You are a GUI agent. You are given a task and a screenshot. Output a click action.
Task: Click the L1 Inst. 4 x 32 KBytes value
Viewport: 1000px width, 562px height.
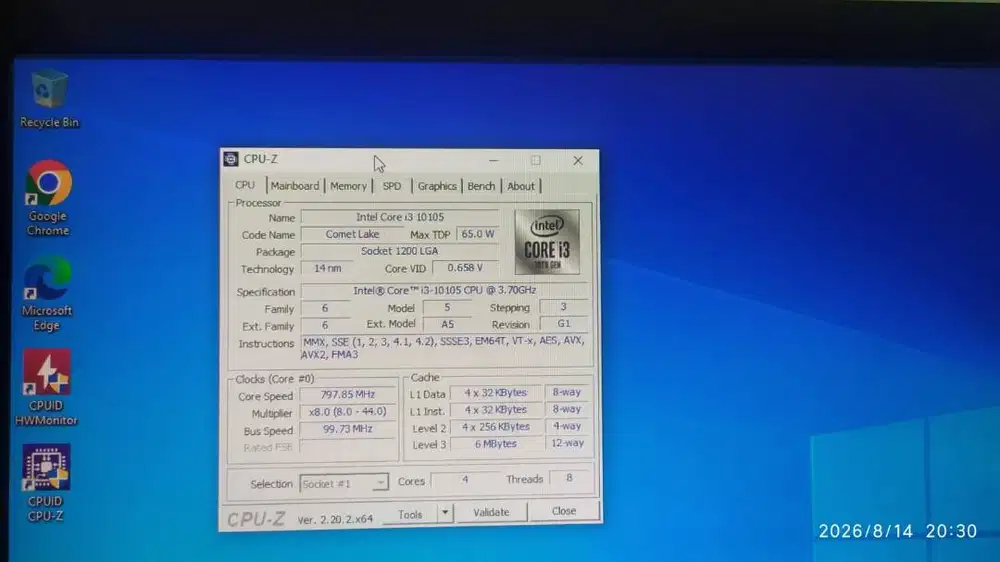(496, 410)
